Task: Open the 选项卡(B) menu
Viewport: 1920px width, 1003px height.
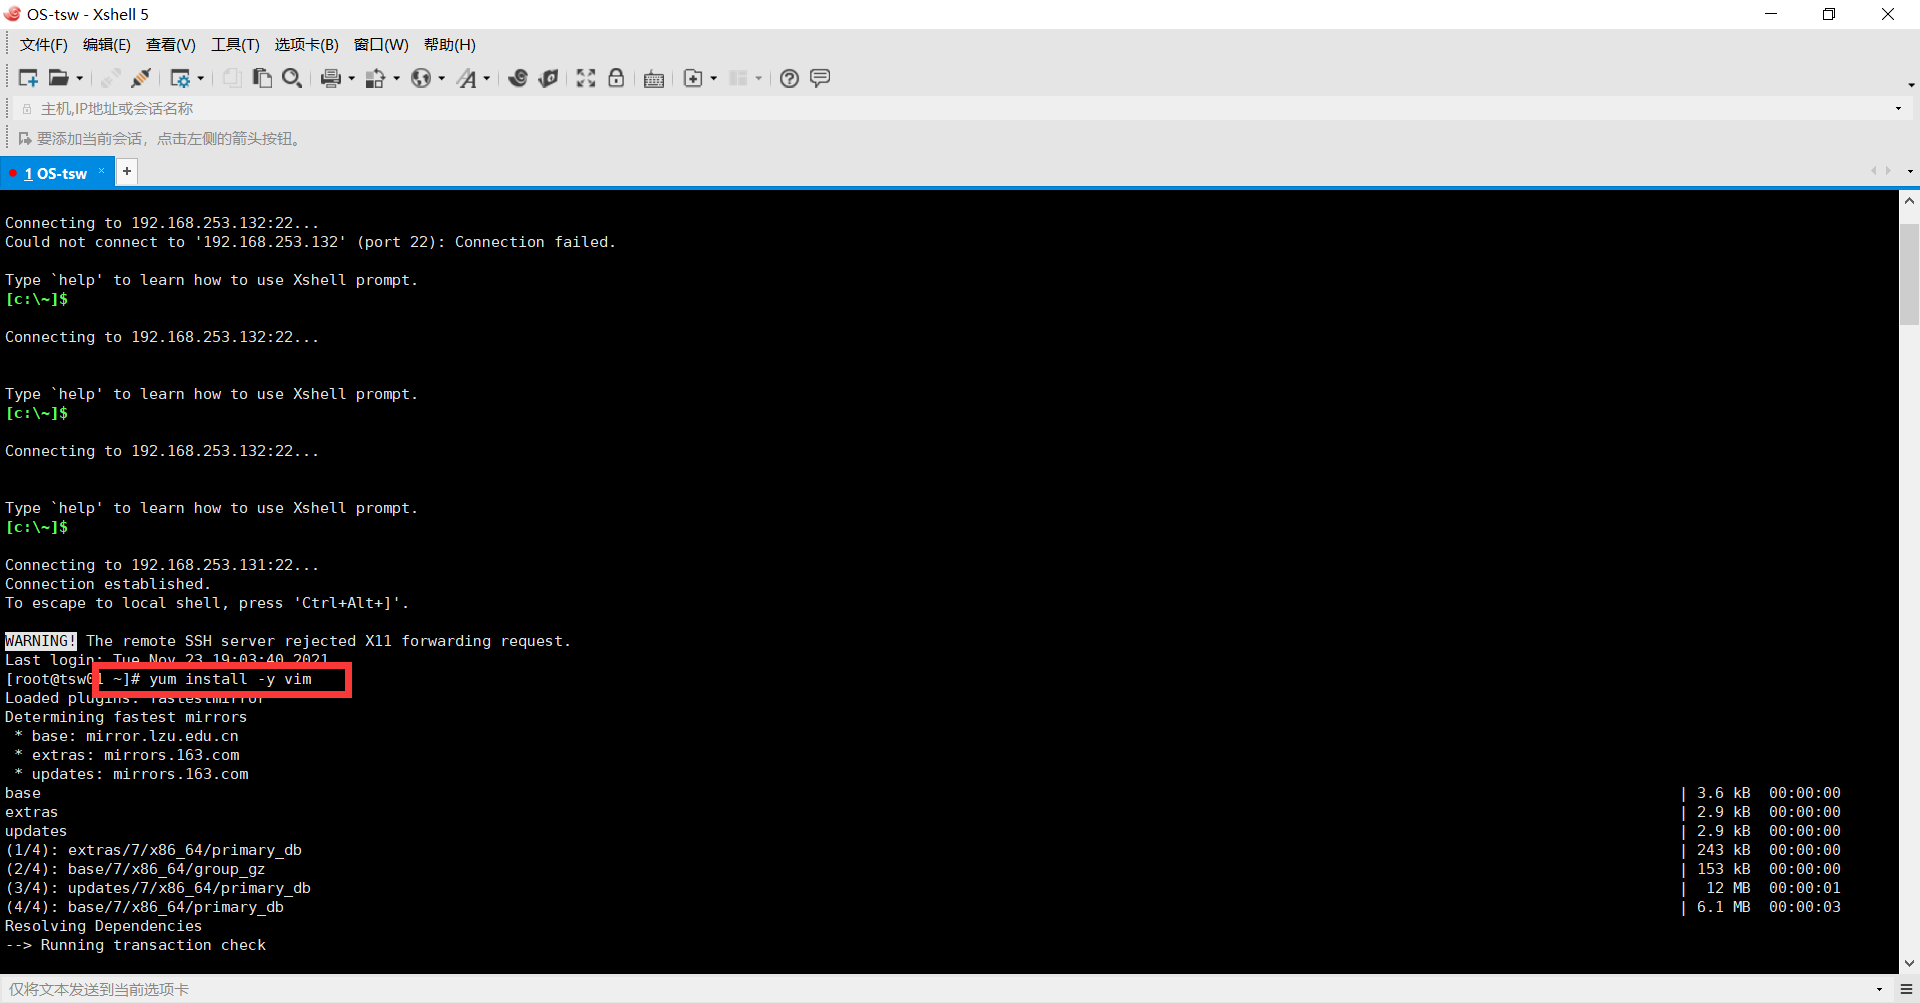Action: tap(307, 44)
